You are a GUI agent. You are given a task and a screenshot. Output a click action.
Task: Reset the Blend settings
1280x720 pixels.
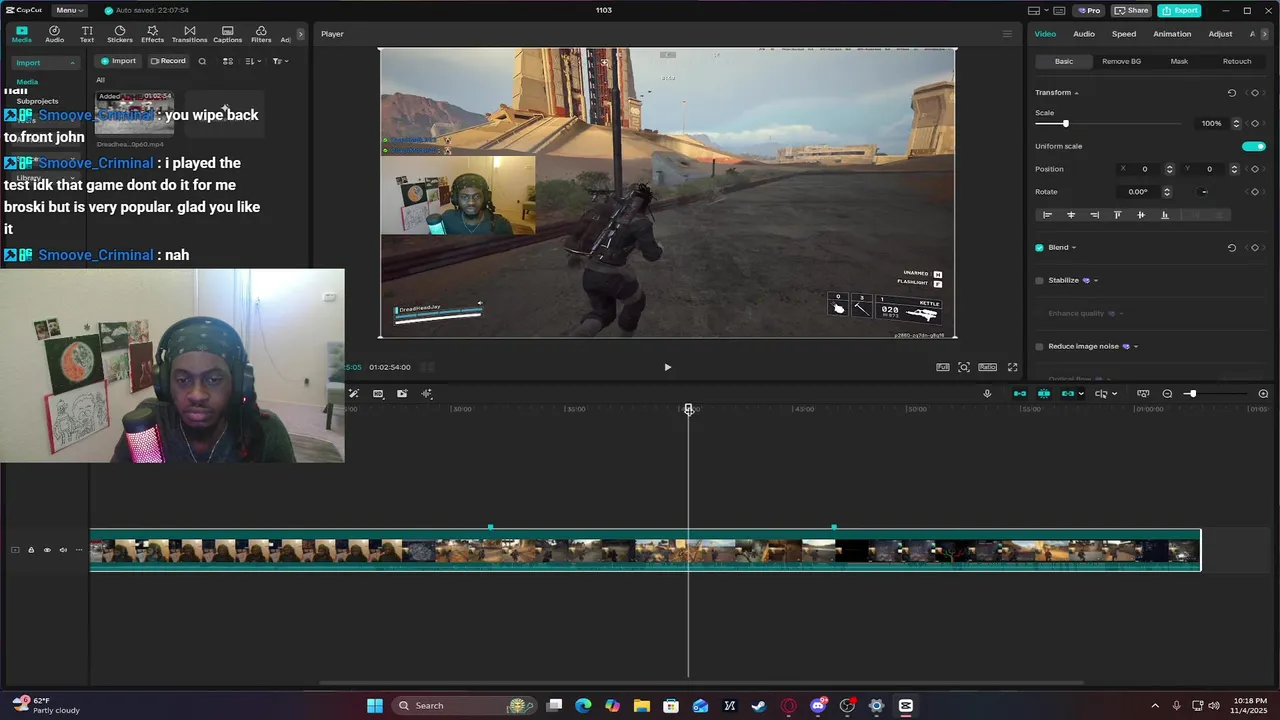click(x=1232, y=248)
